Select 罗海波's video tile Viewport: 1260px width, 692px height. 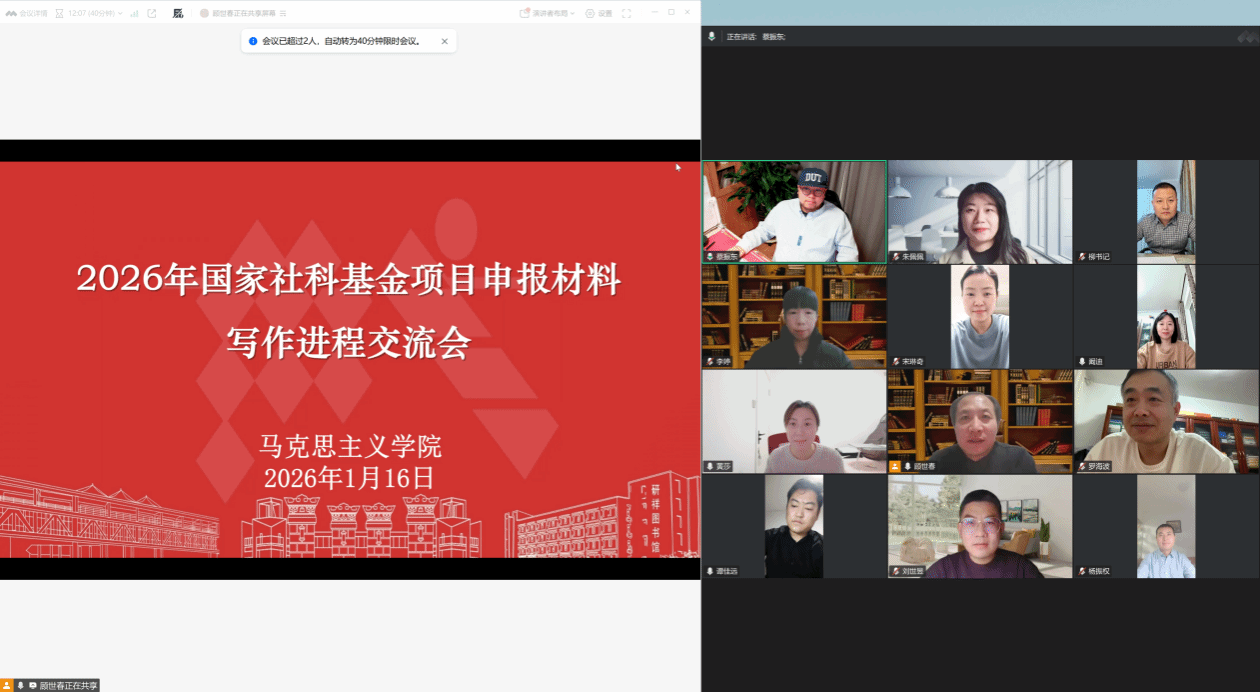(x=1166, y=420)
